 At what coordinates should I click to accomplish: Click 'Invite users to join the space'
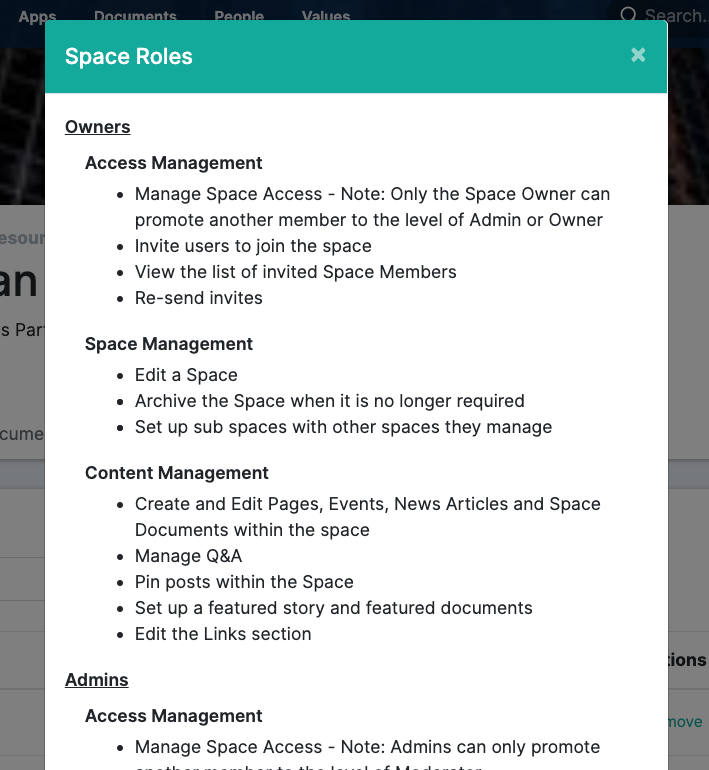click(253, 246)
